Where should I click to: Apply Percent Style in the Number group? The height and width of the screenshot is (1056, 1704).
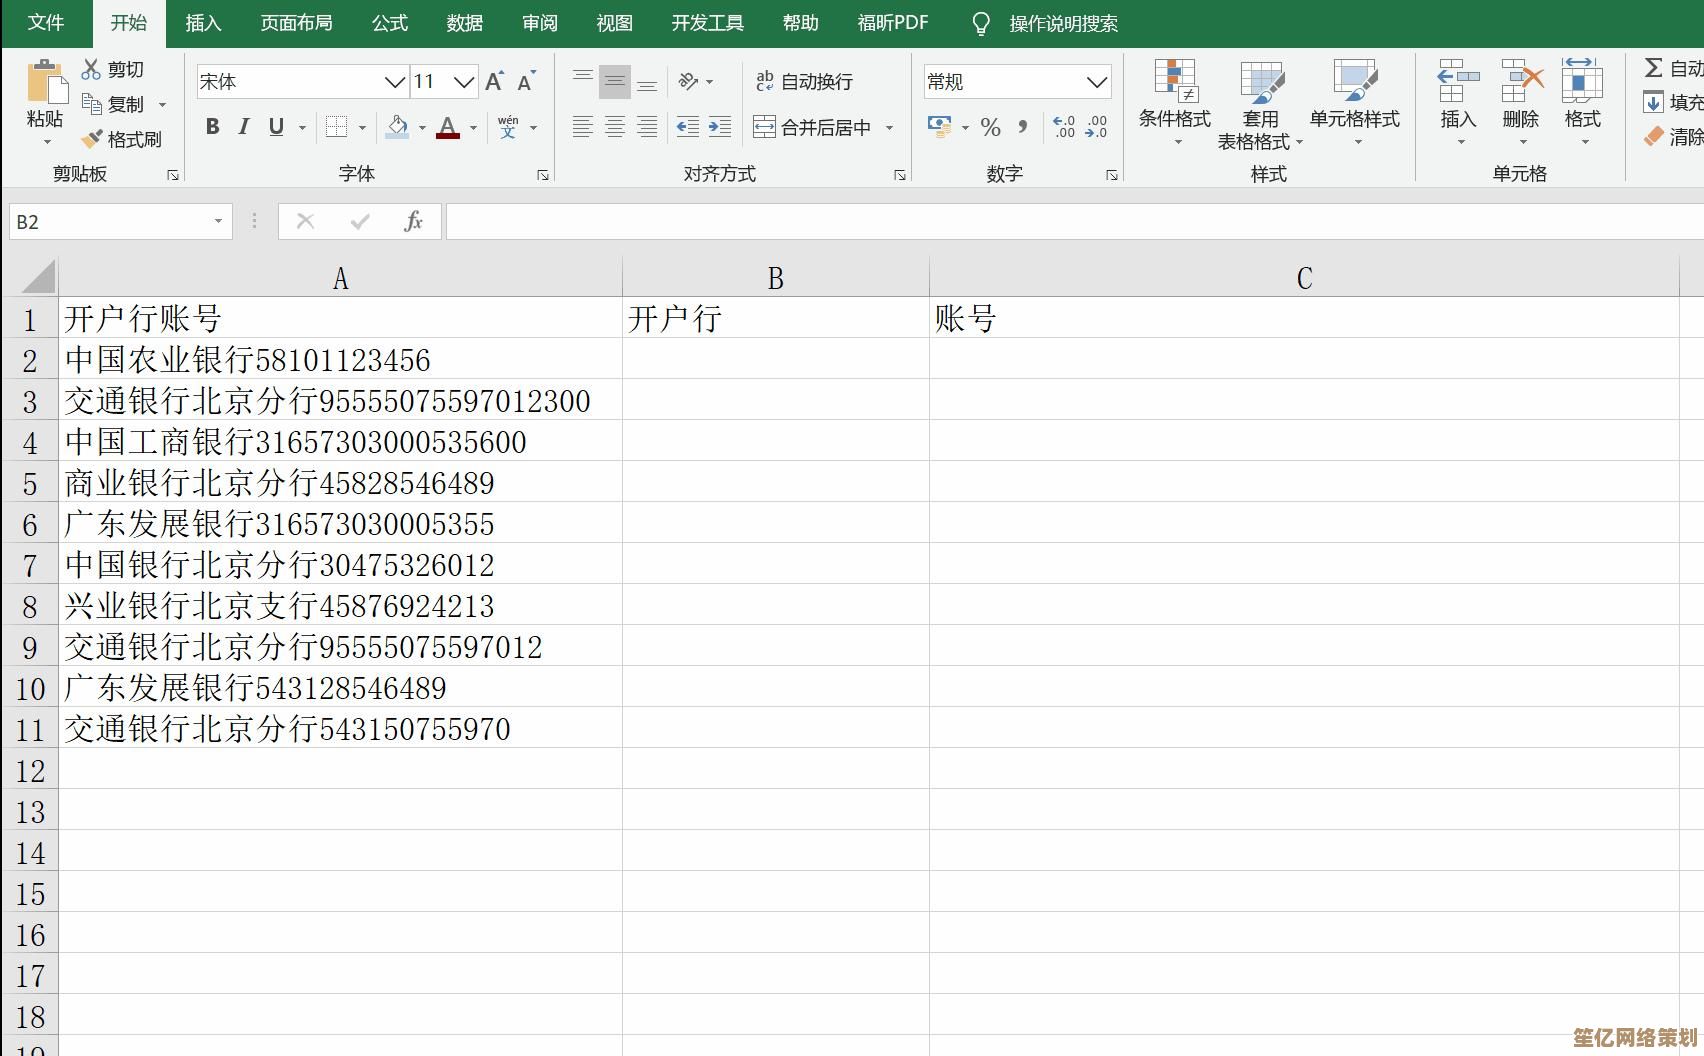[990, 127]
